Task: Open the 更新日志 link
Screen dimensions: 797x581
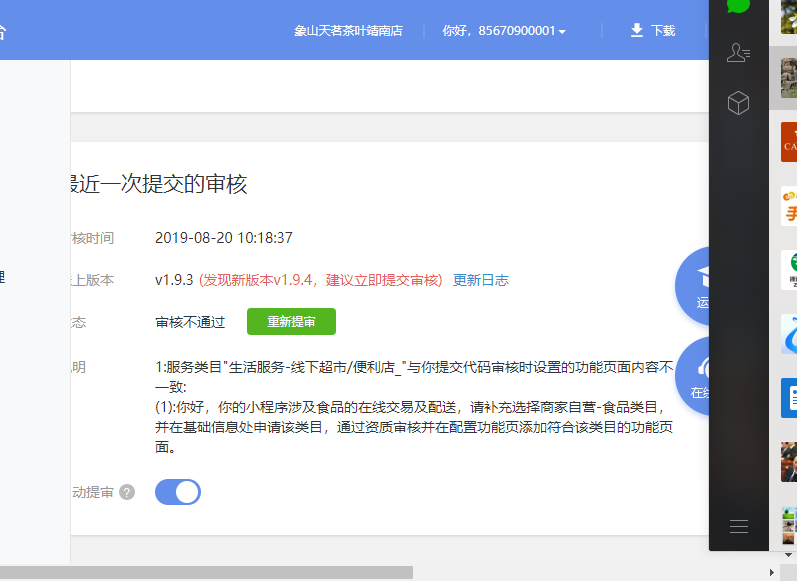Action: tap(480, 280)
